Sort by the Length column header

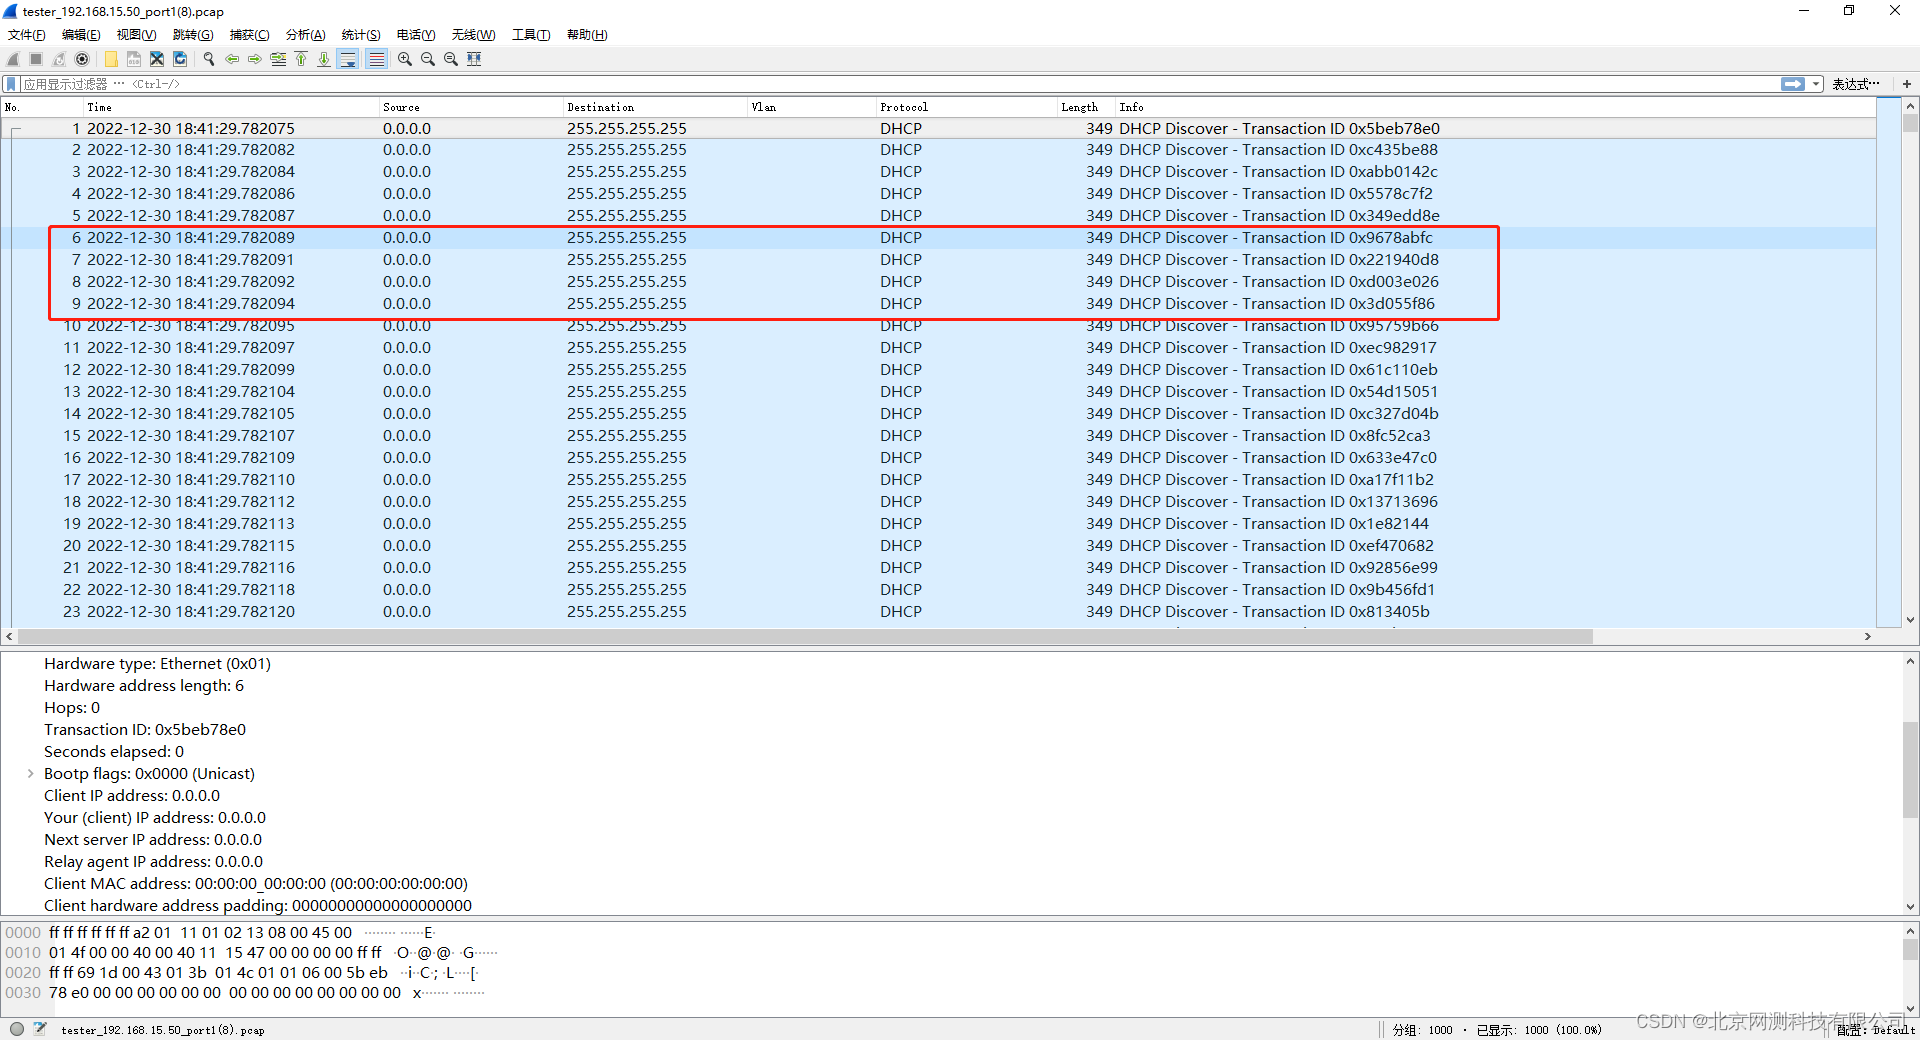click(1086, 107)
